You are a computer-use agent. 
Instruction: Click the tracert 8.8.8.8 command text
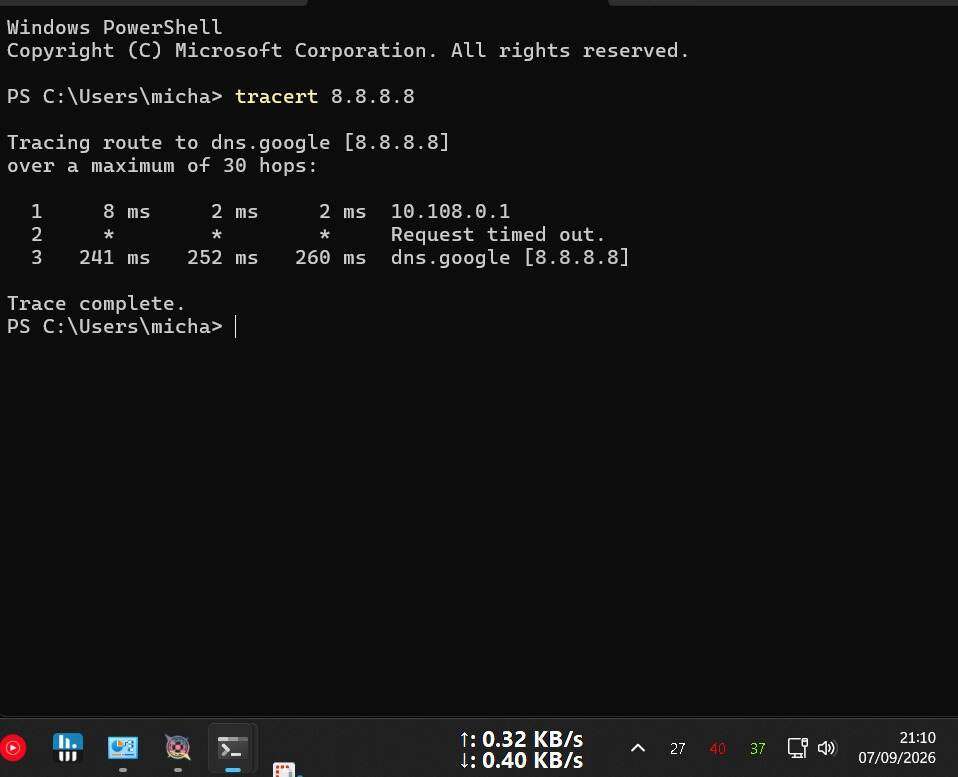coord(324,97)
